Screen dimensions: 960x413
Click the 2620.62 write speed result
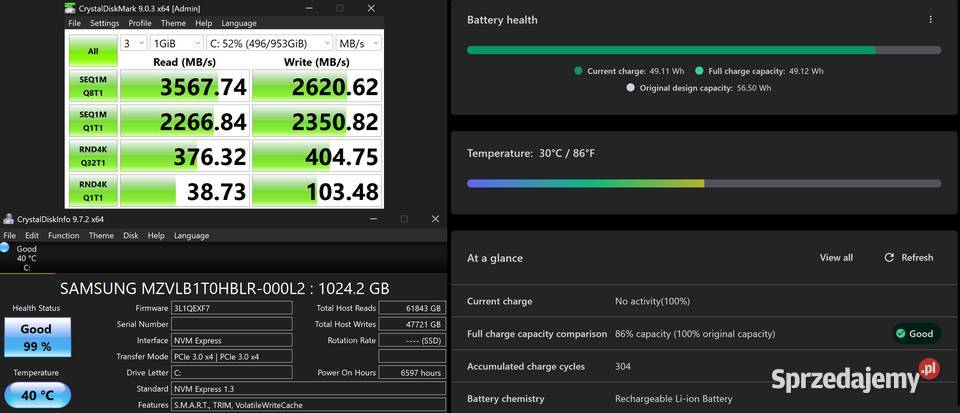click(x=317, y=86)
